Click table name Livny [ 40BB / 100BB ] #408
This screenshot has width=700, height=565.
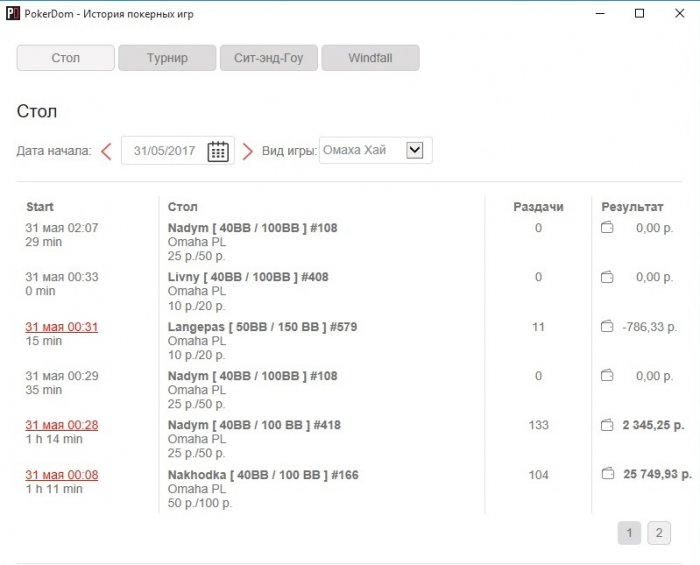pyautogui.click(x=248, y=277)
